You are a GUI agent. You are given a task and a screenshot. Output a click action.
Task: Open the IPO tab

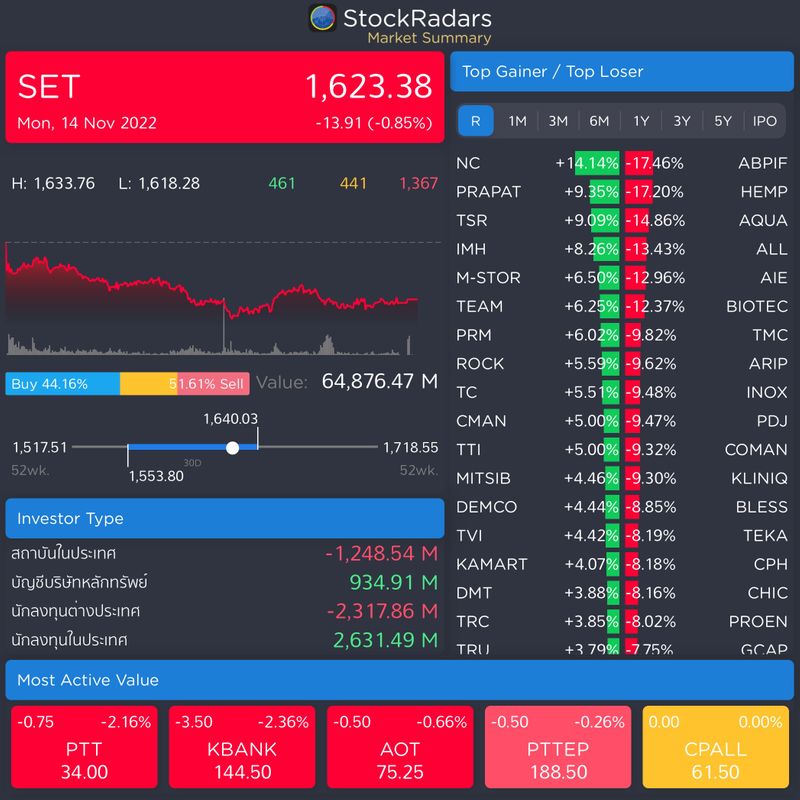(765, 120)
